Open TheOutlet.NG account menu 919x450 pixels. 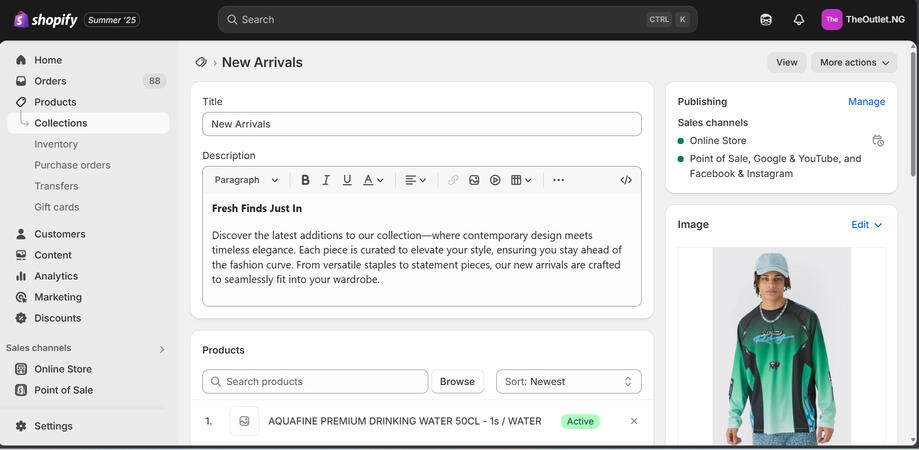pos(863,19)
